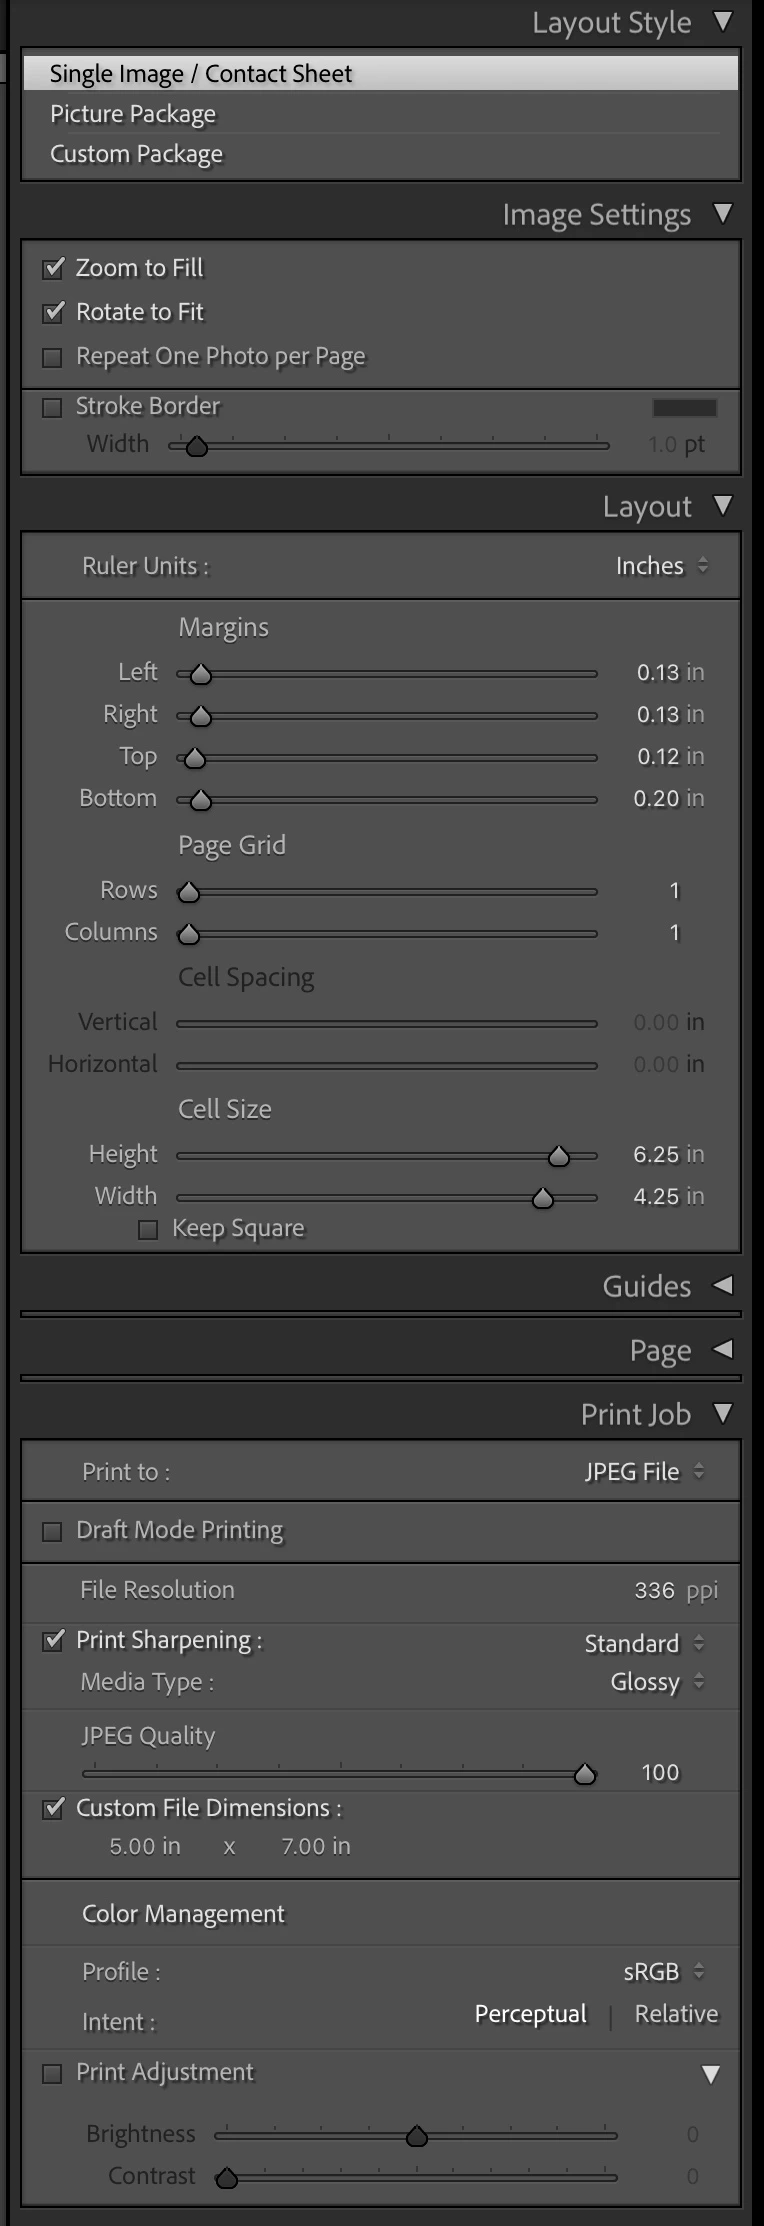
Task: Collapse the Print Job panel triangle
Action: [723, 1413]
